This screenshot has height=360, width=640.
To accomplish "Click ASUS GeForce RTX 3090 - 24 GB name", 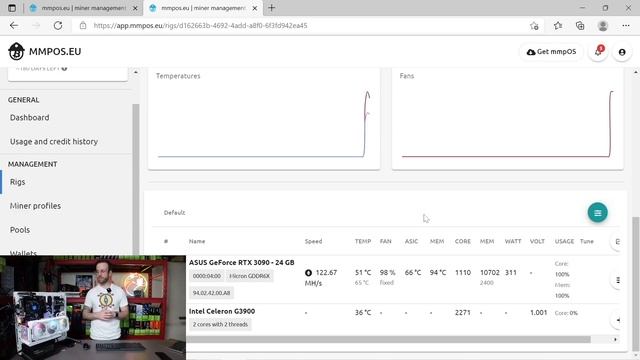I will tap(242, 262).
